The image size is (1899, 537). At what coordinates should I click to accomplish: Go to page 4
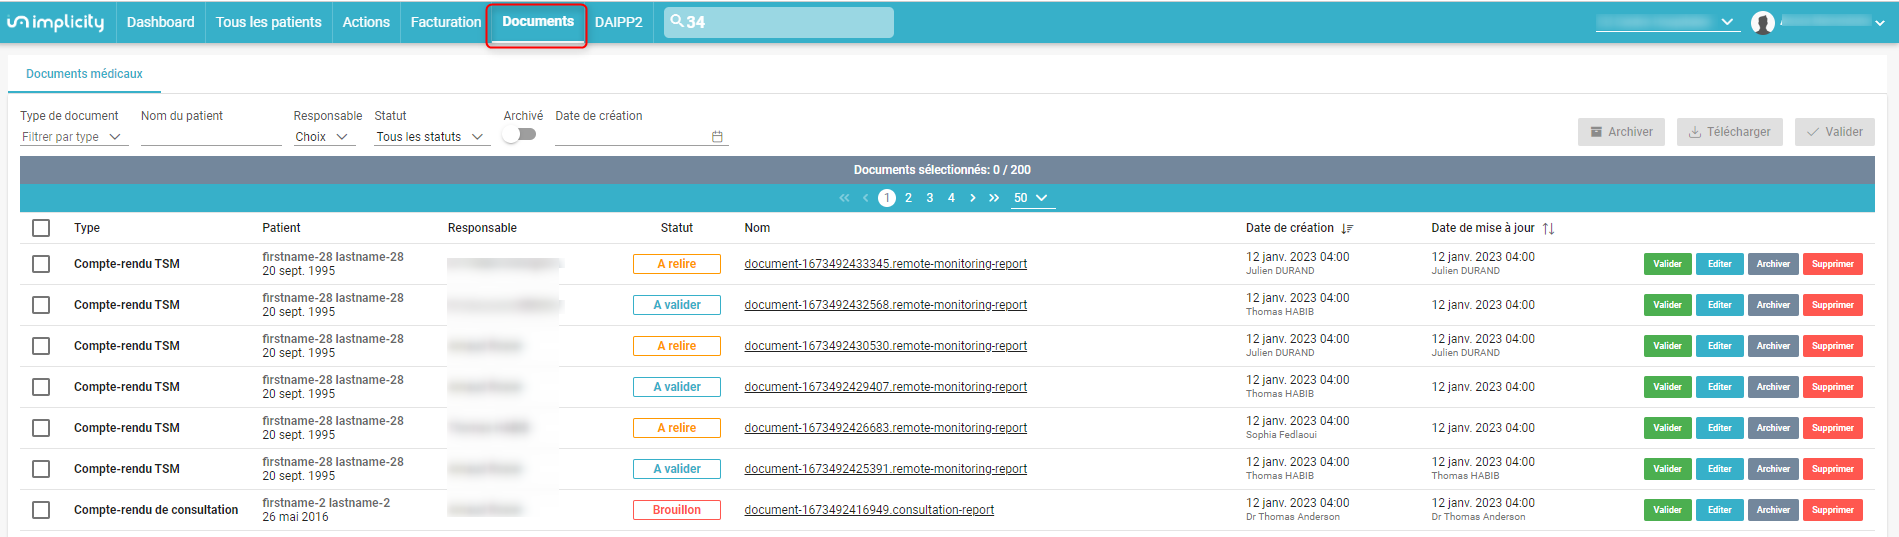[951, 198]
